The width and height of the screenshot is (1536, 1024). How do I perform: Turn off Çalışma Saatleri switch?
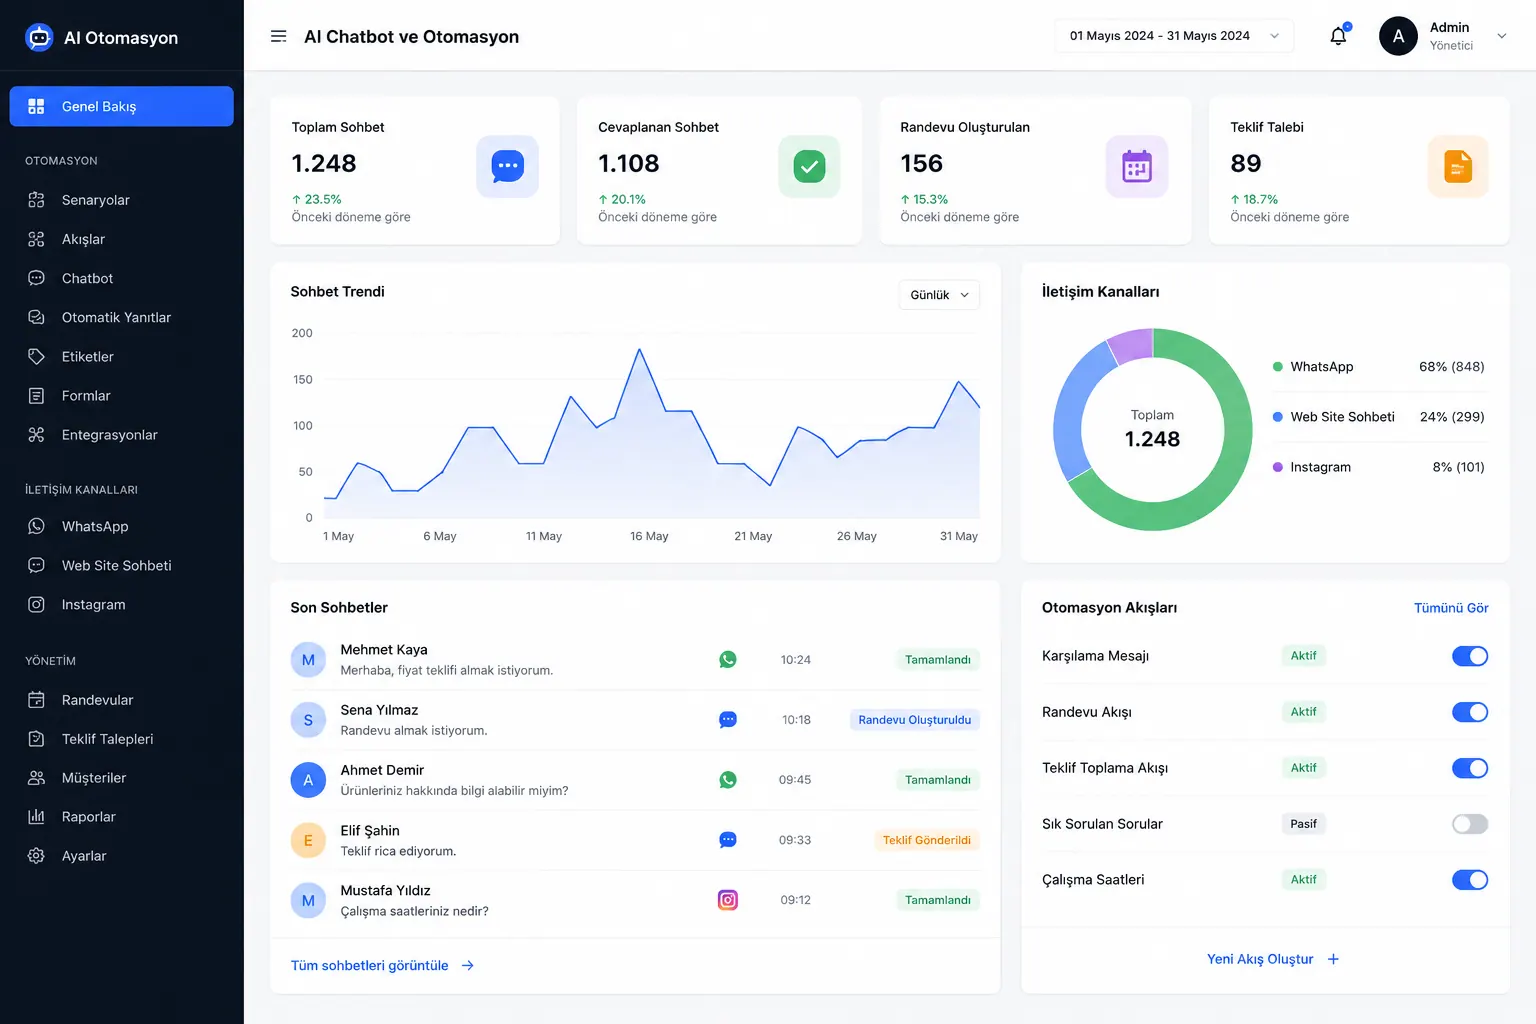pyautogui.click(x=1470, y=880)
